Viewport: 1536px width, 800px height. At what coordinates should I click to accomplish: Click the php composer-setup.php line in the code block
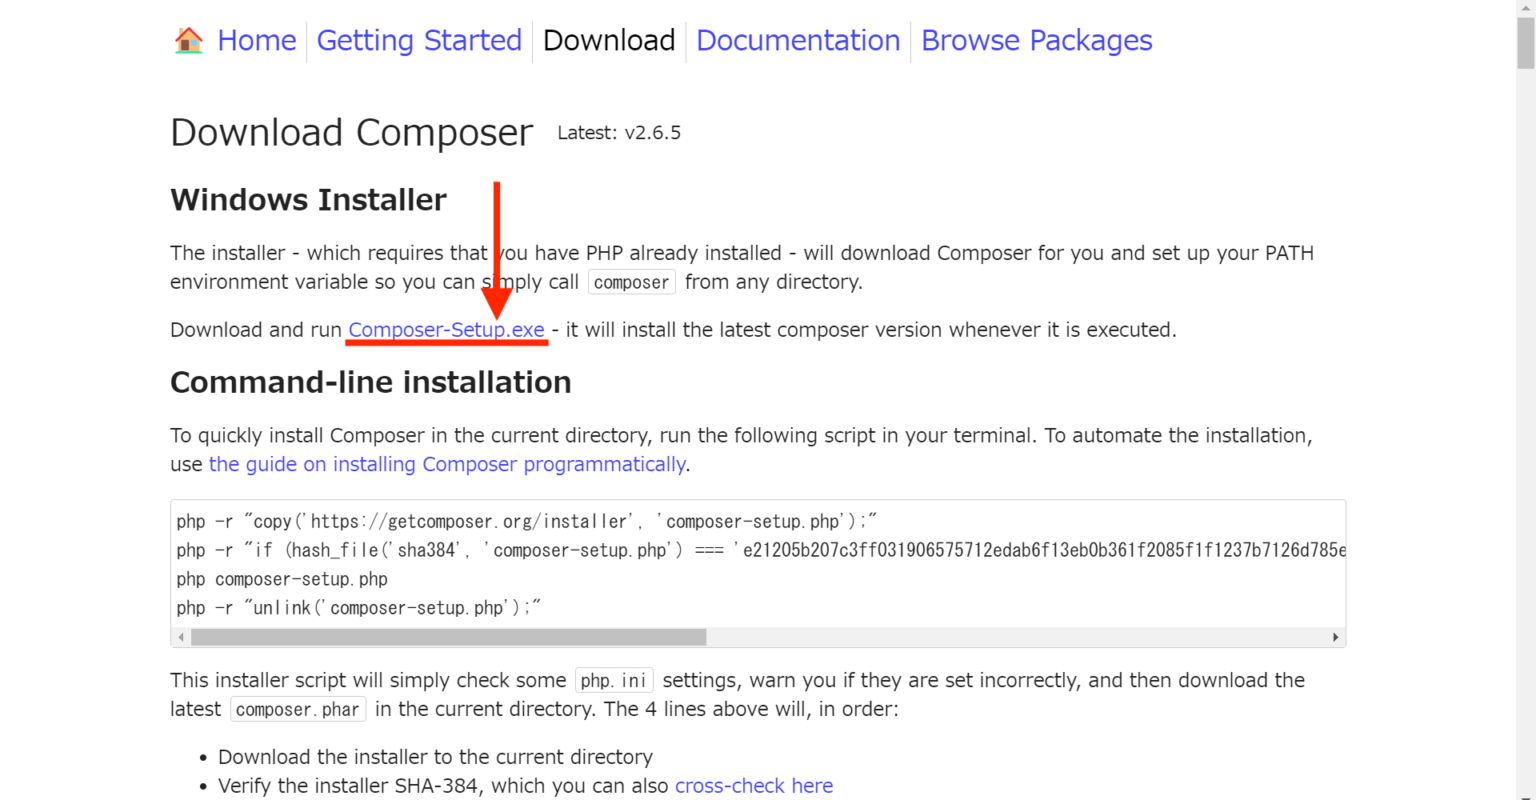283,578
